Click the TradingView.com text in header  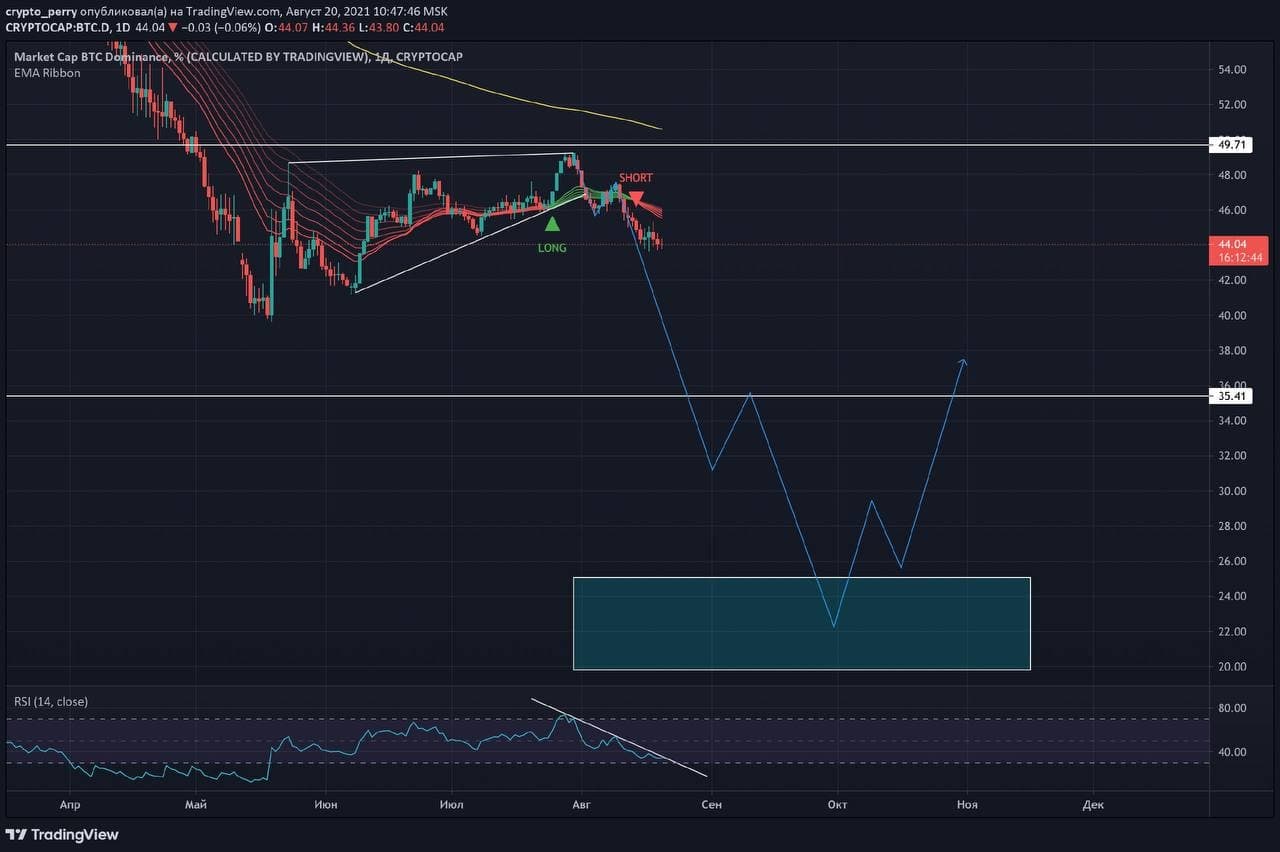[x=232, y=11]
